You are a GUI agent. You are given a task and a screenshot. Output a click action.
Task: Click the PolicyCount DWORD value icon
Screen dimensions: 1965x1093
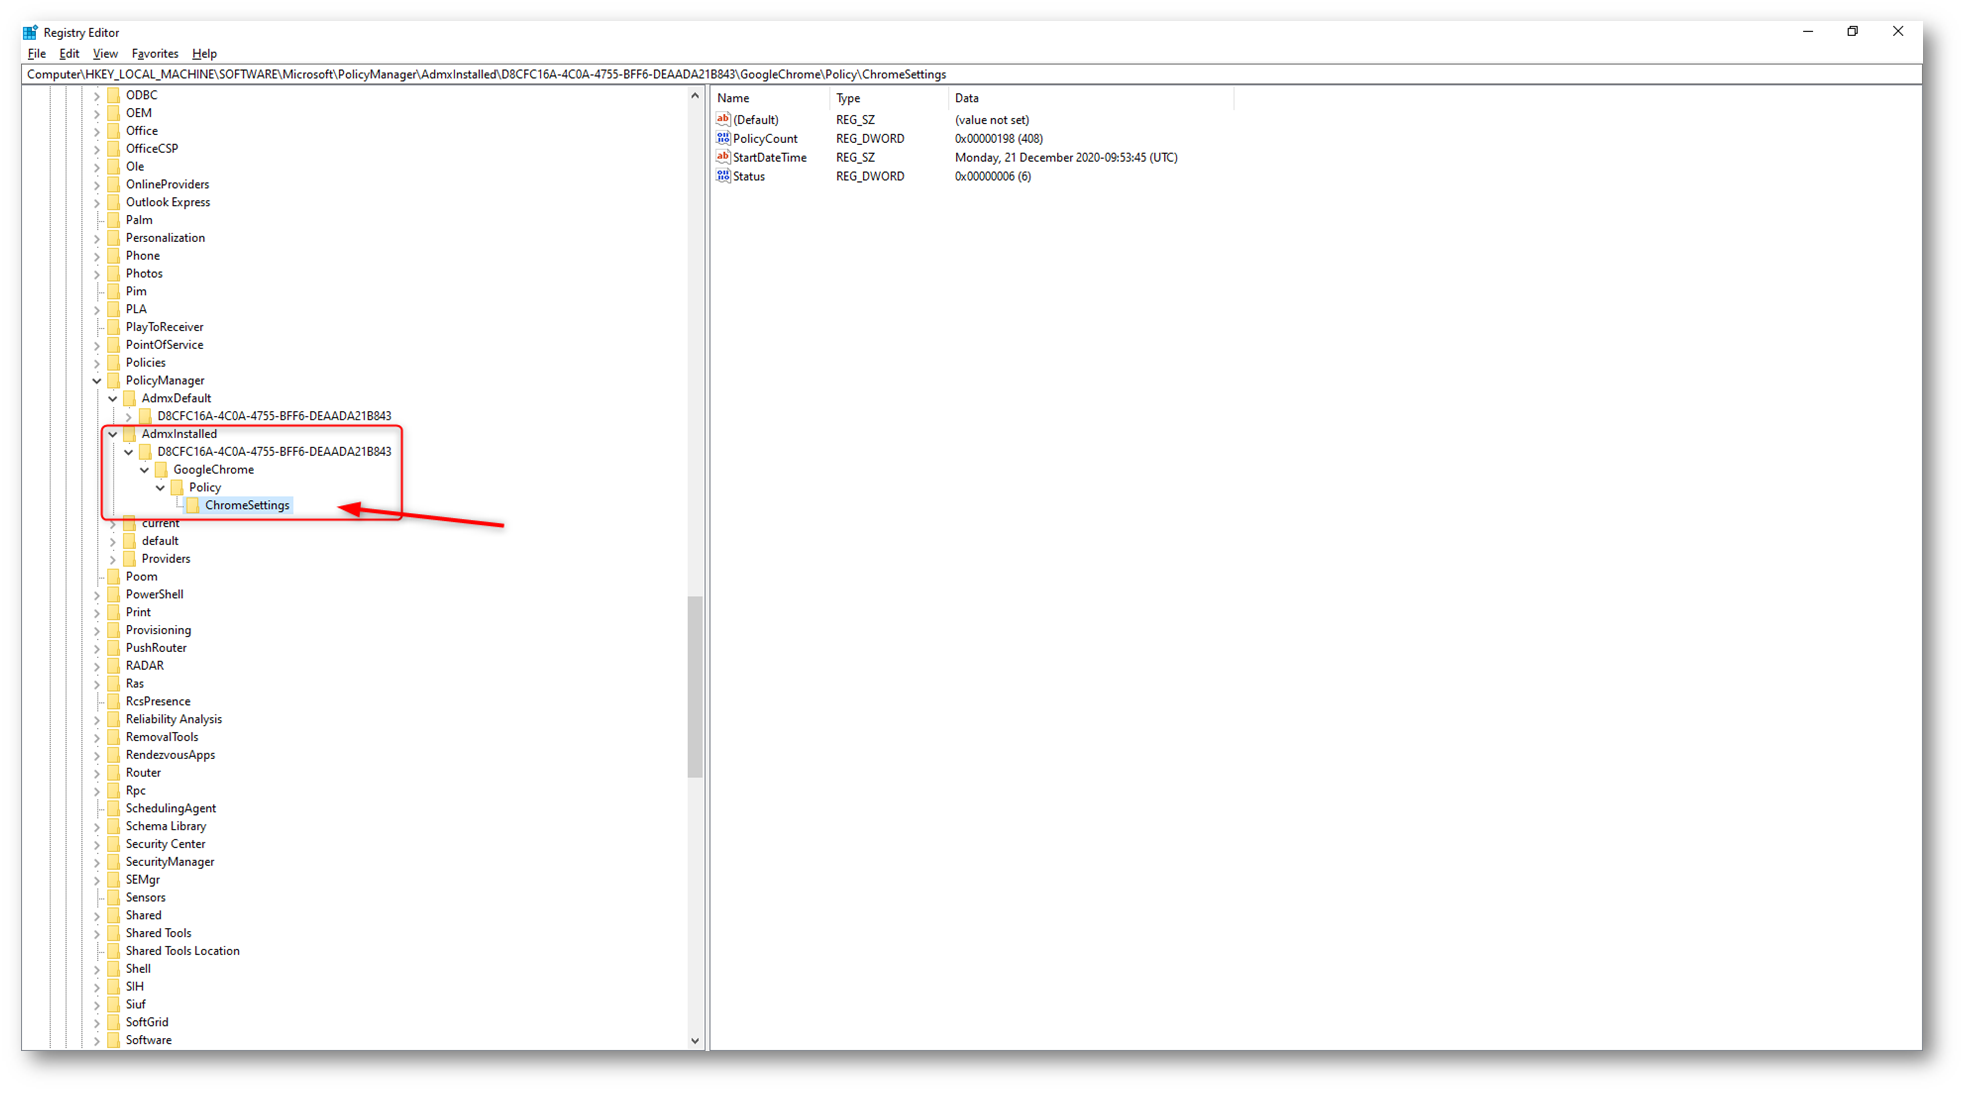pos(723,139)
